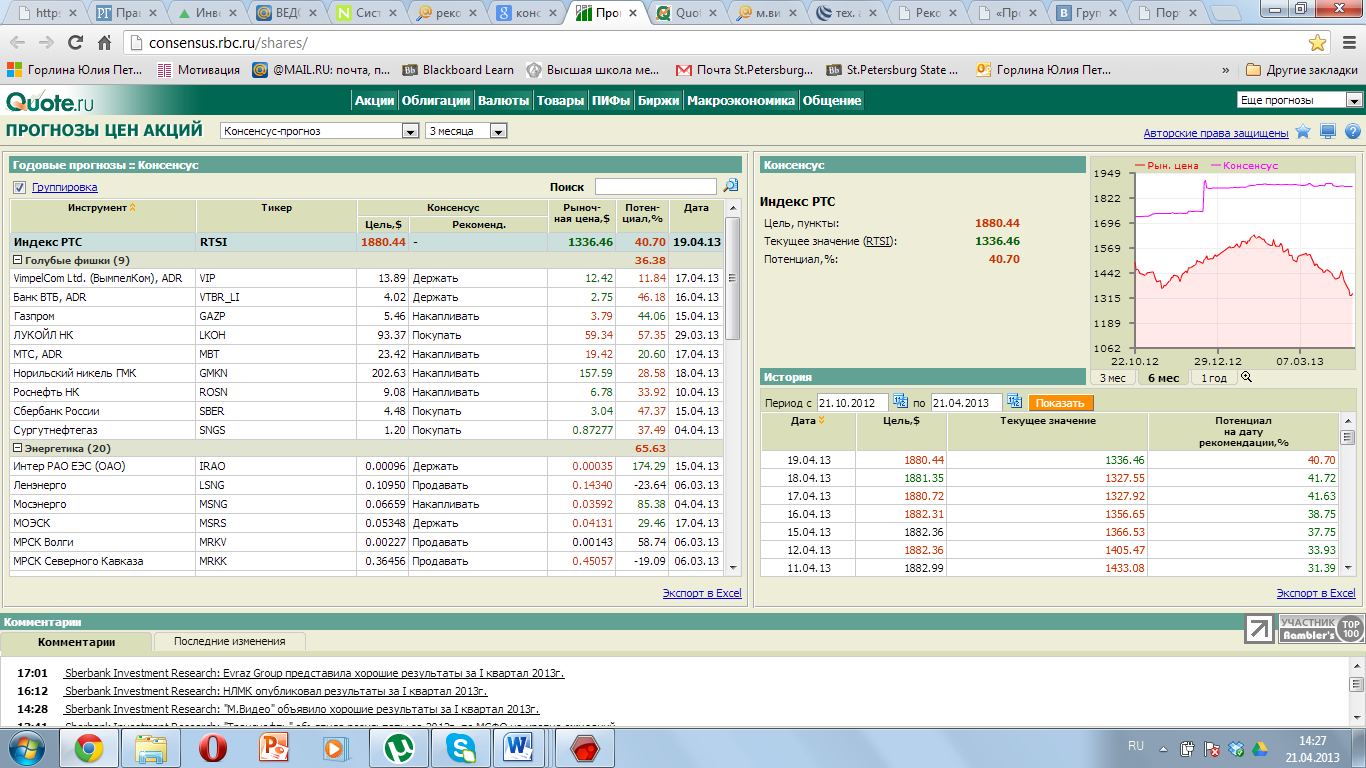Click the Группировка link
Viewport: 1366px width, 768px height.
tap(65, 187)
